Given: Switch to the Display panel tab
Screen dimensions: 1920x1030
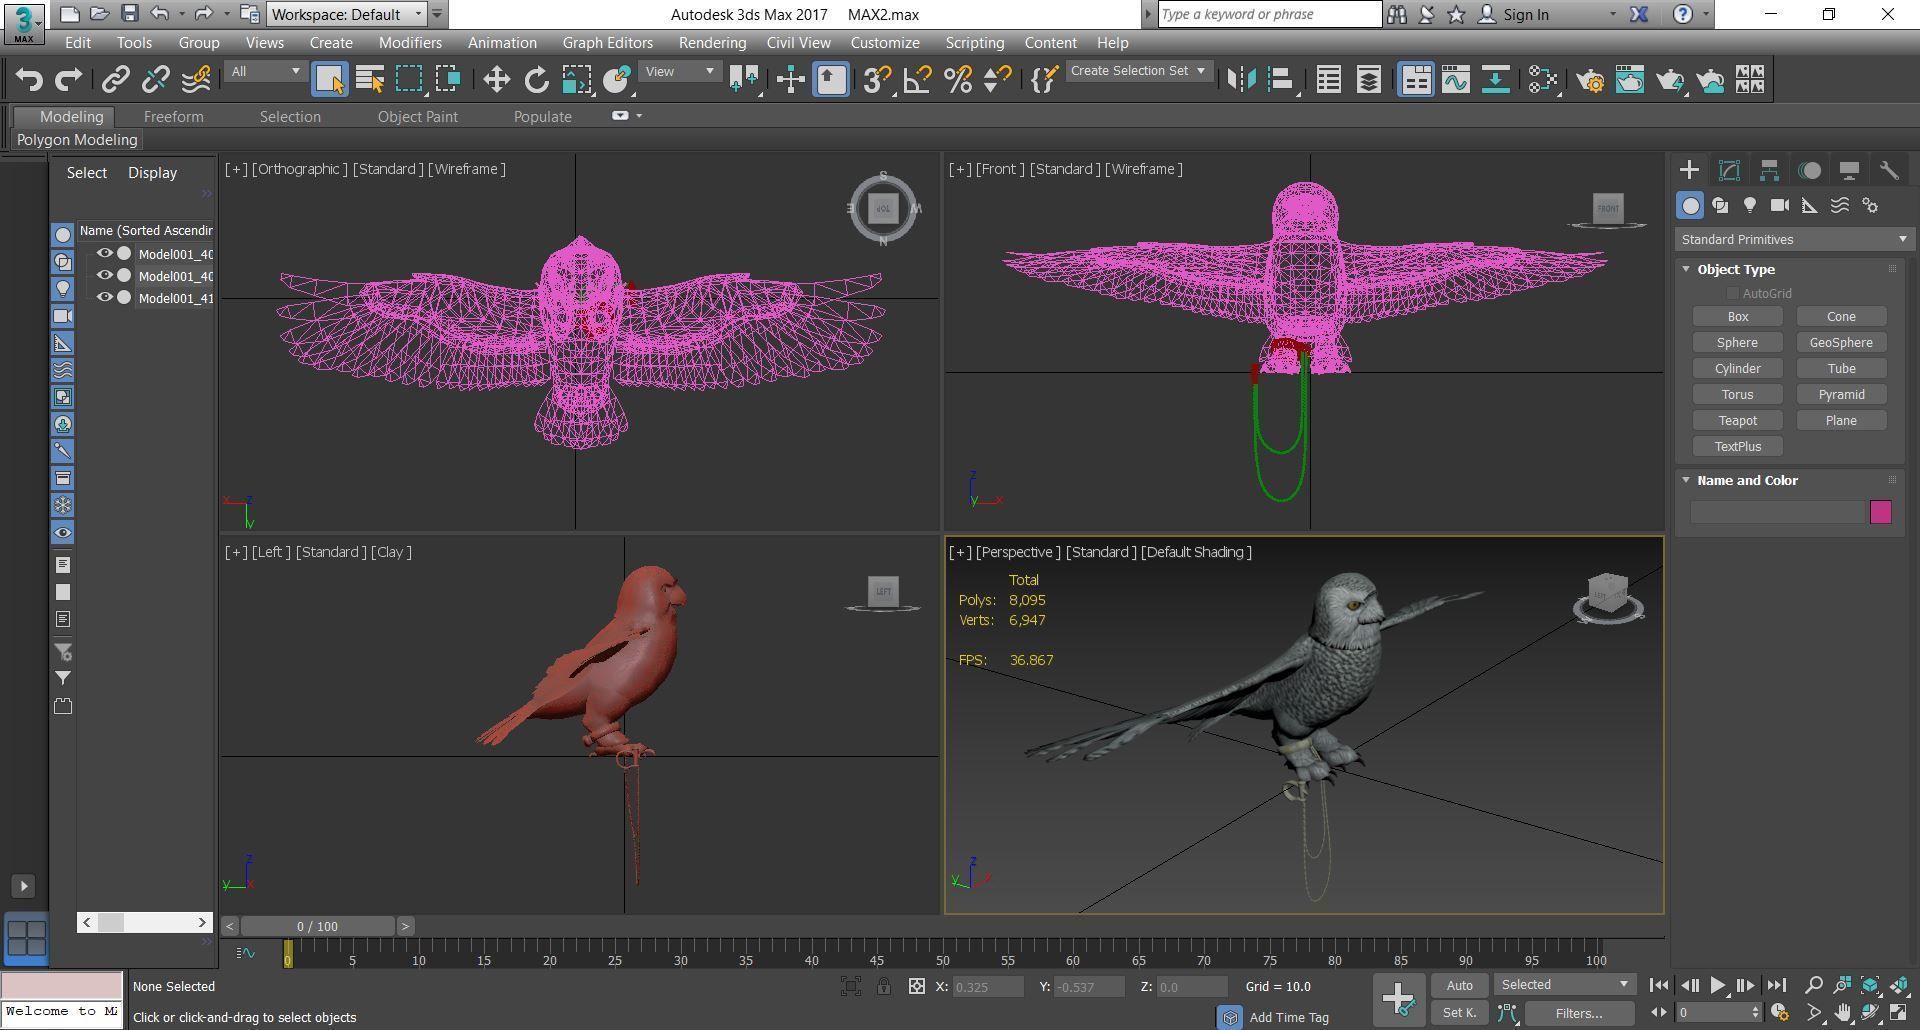Looking at the screenshot, I should (x=1849, y=170).
